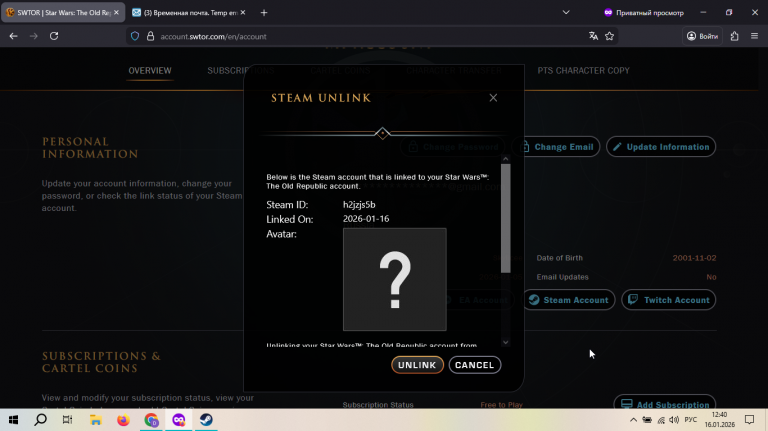The image size is (768, 431).
Task: Close the Временная почта browser tab
Action: pos(243,13)
